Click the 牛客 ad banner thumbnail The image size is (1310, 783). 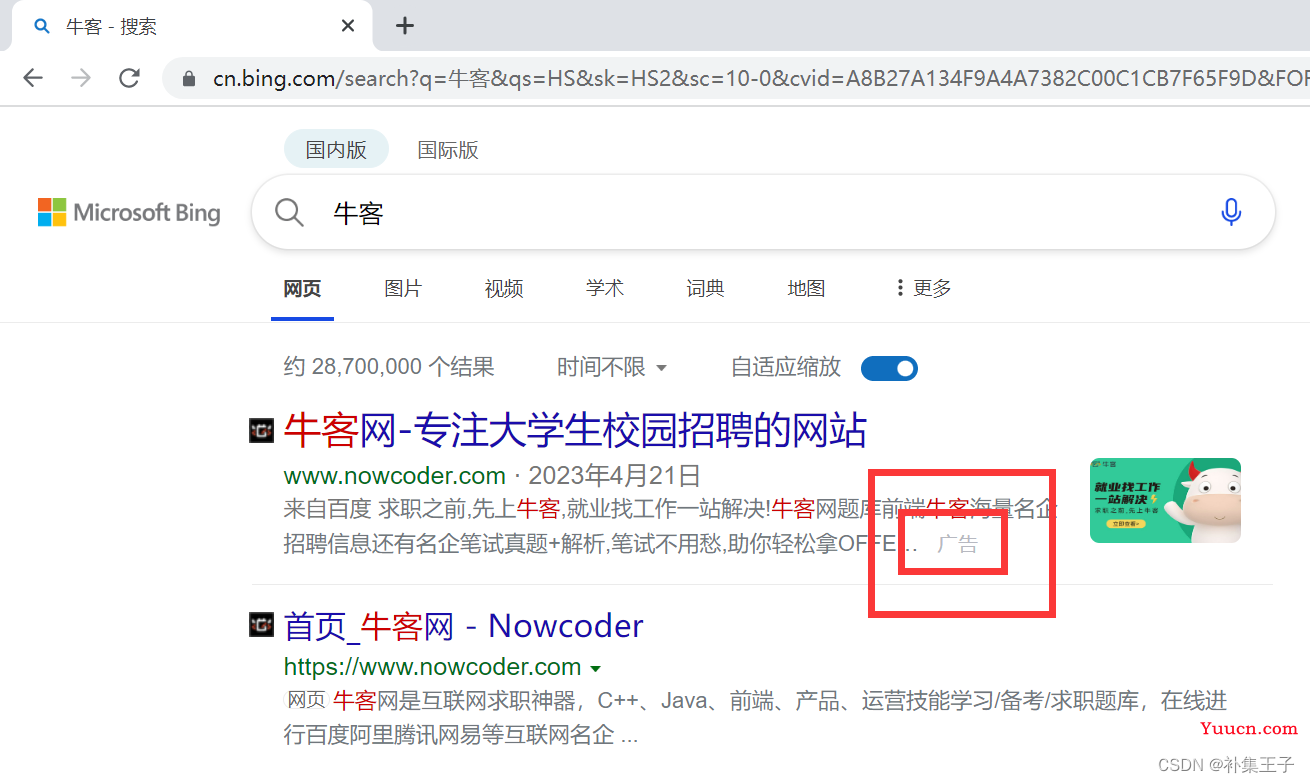pos(1165,500)
